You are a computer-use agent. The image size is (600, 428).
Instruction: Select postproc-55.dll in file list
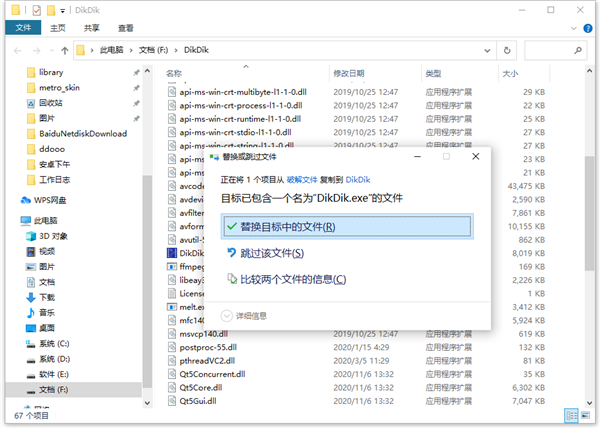208,347
